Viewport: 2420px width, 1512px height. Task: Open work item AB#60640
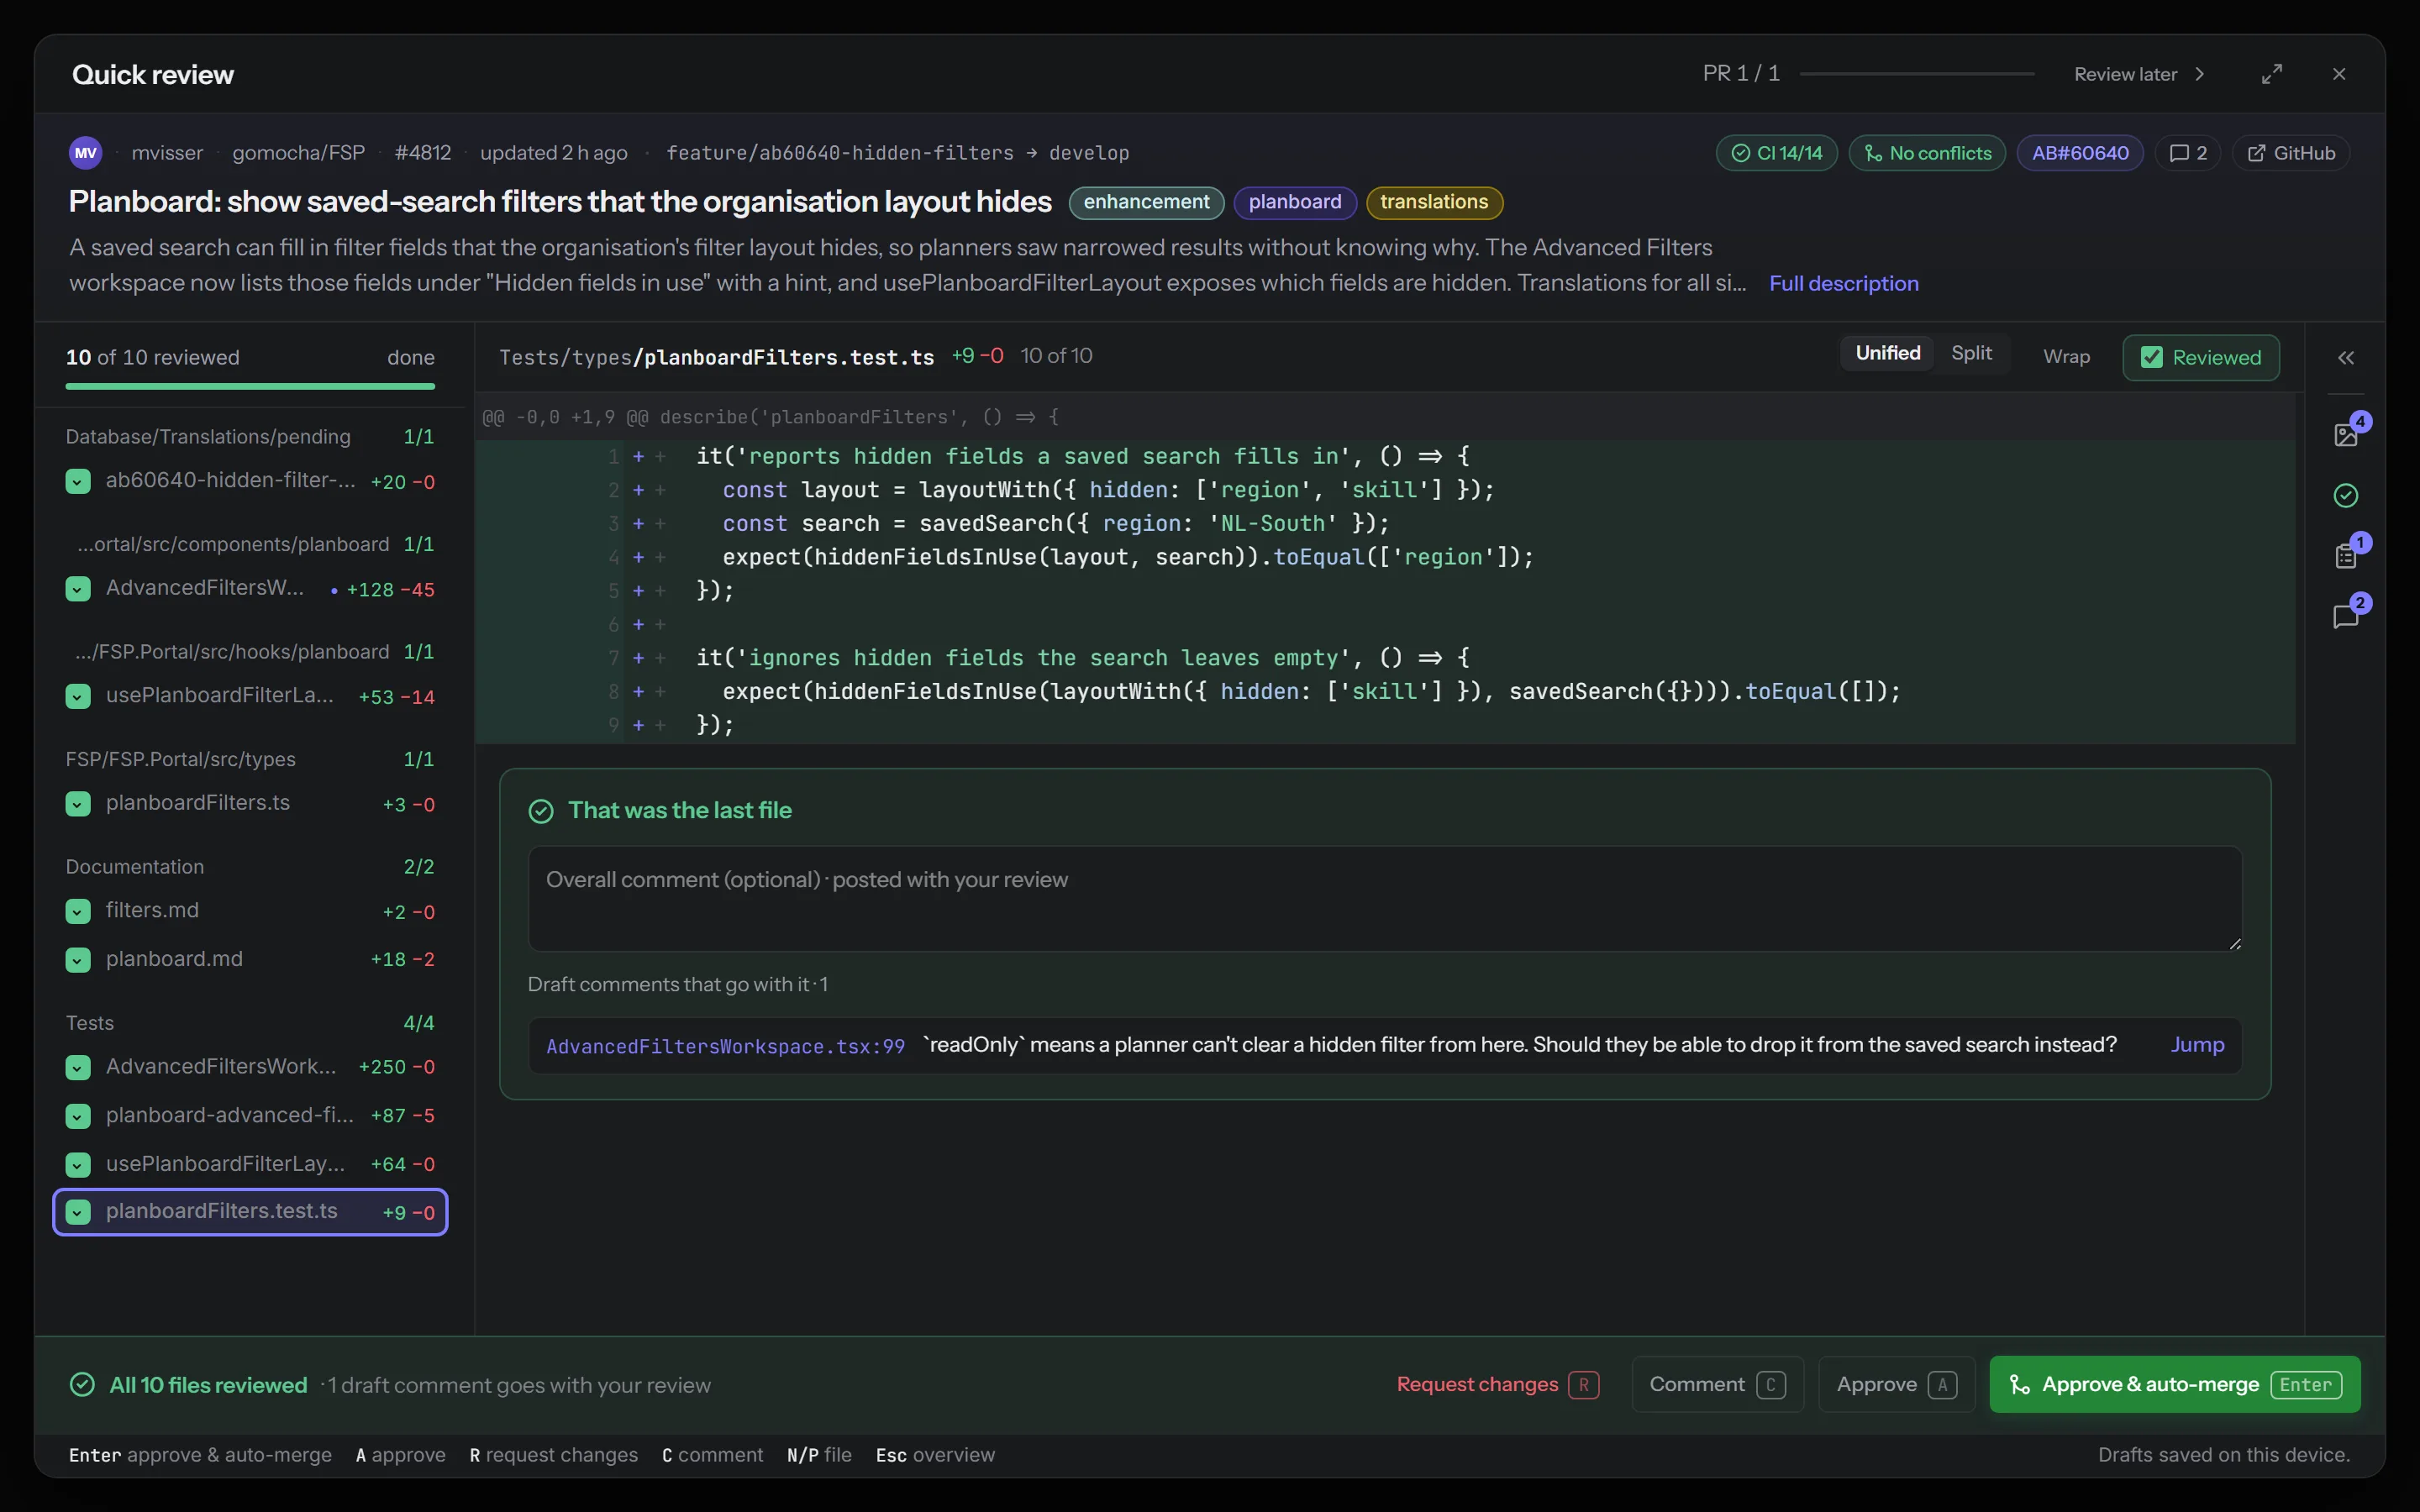2080,153
